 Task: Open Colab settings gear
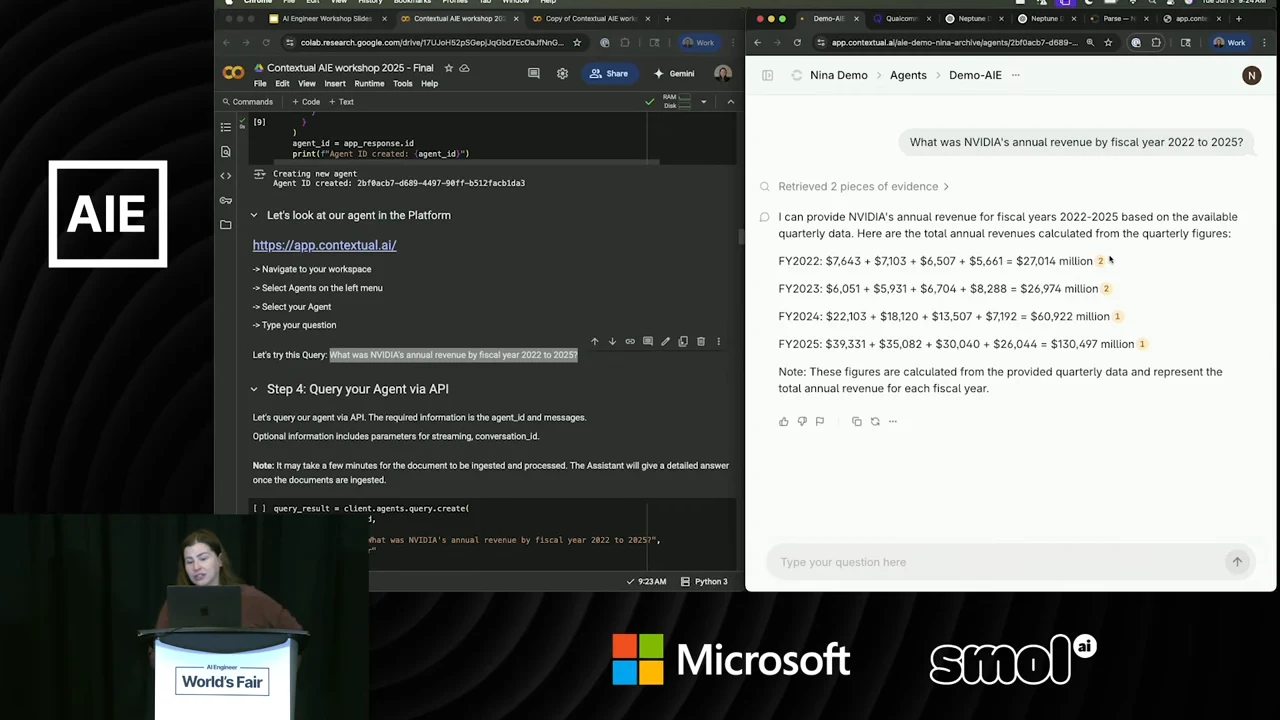[562, 73]
